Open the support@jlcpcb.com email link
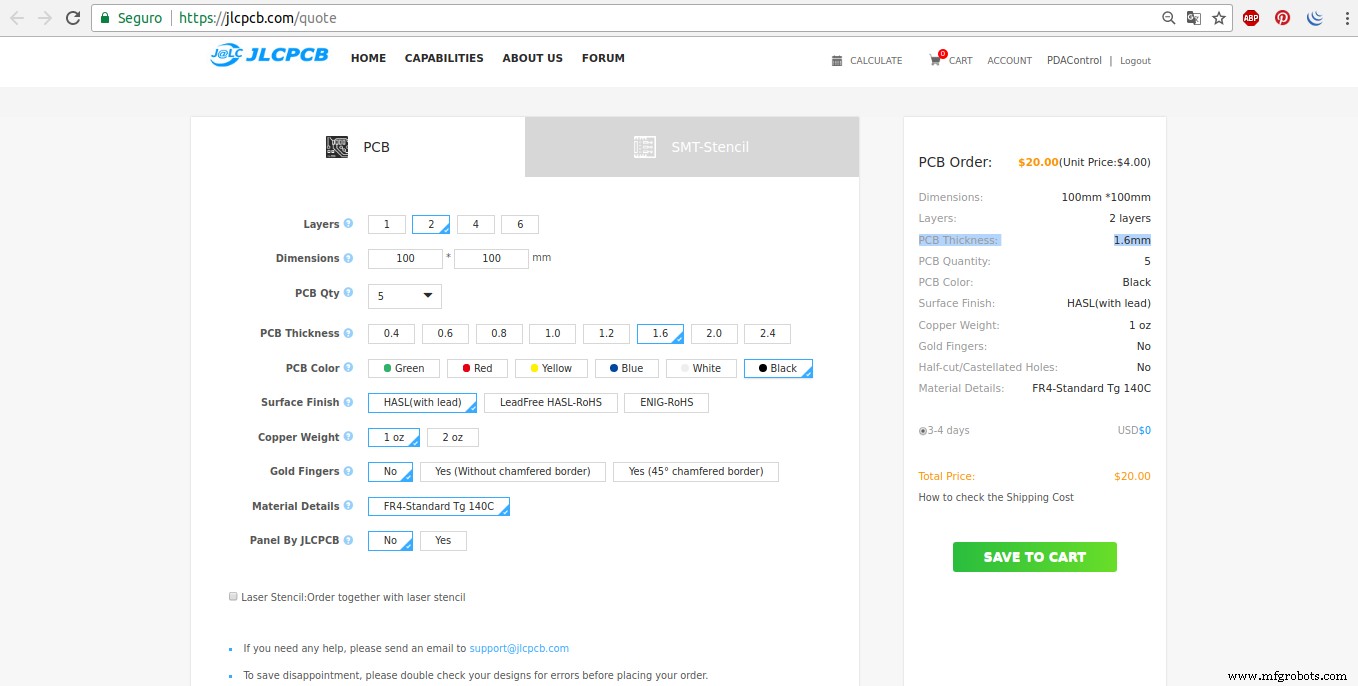The image size is (1358, 686). (518, 648)
